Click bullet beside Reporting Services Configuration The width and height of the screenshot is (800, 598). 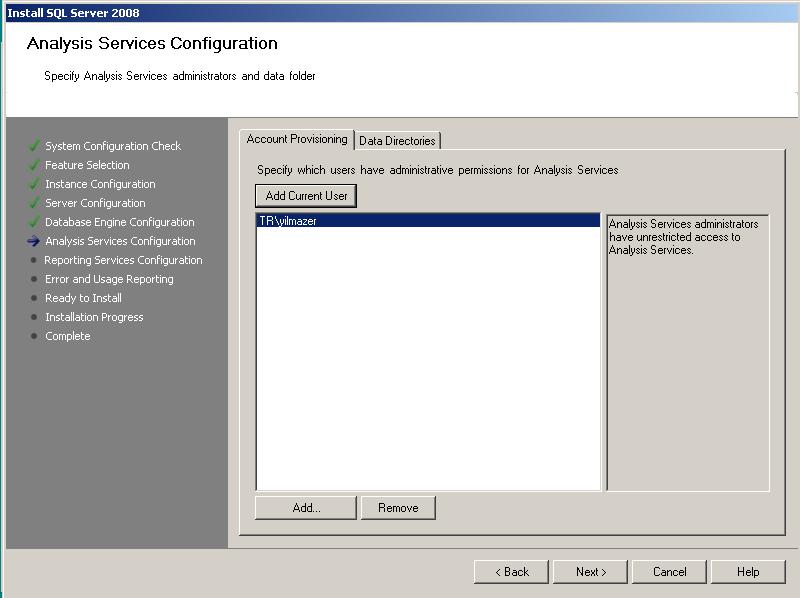pos(34,260)
